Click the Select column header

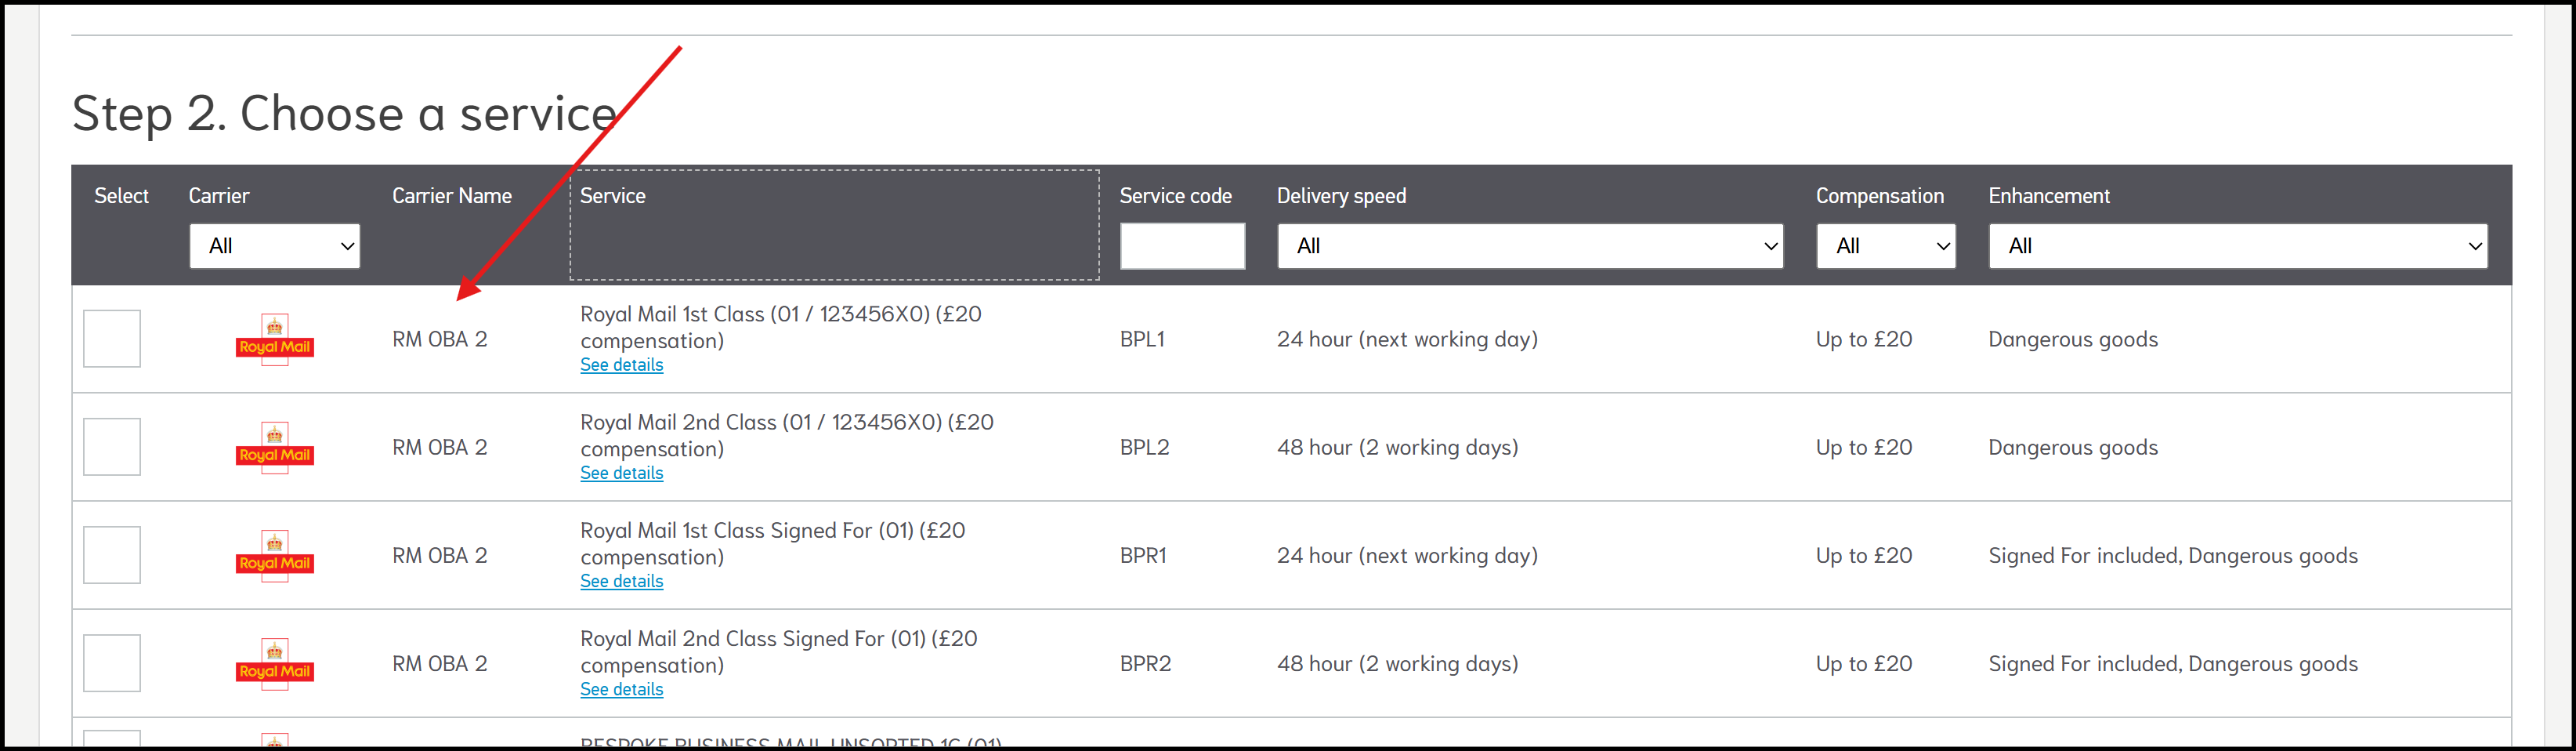(x=121, y=196)
